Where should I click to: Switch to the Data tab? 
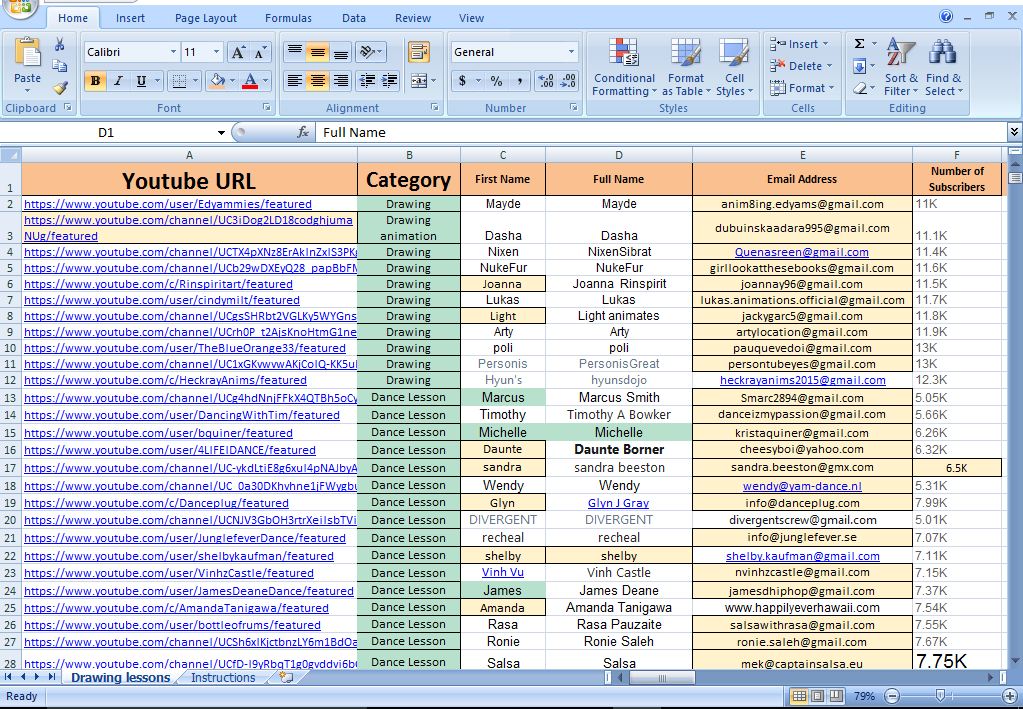(x=354, y=18)
